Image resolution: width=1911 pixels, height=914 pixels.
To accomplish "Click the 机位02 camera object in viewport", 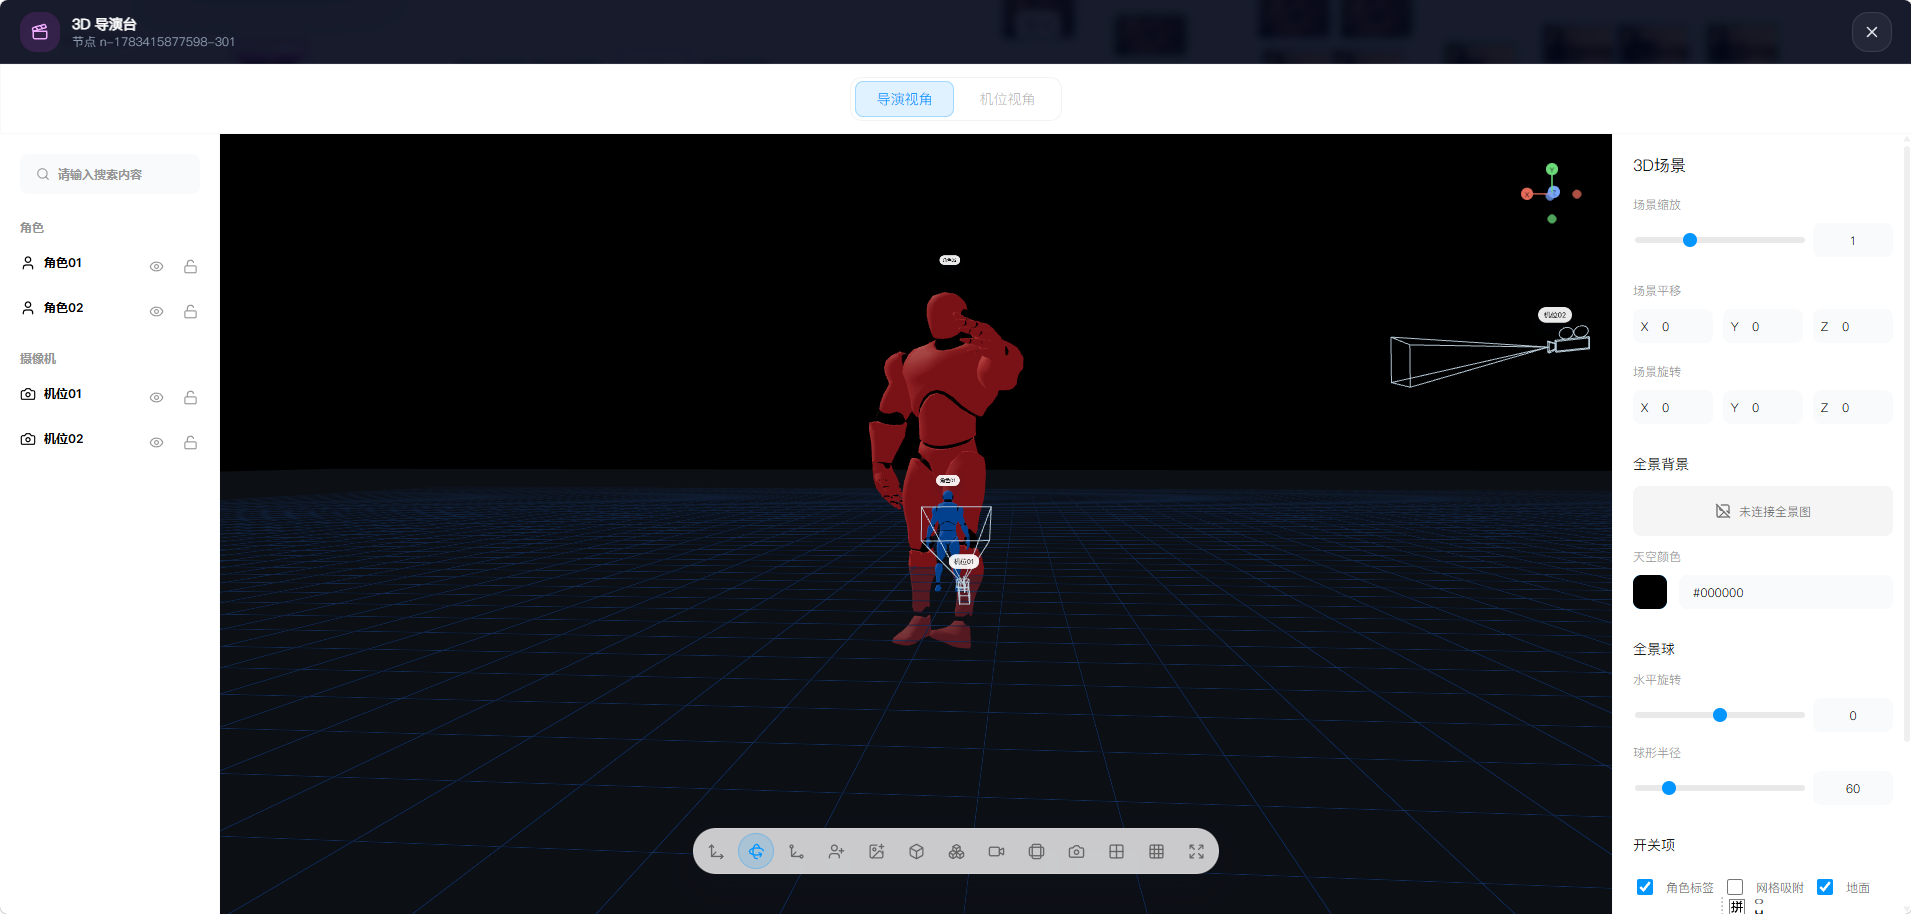I will click(1568, 340).
